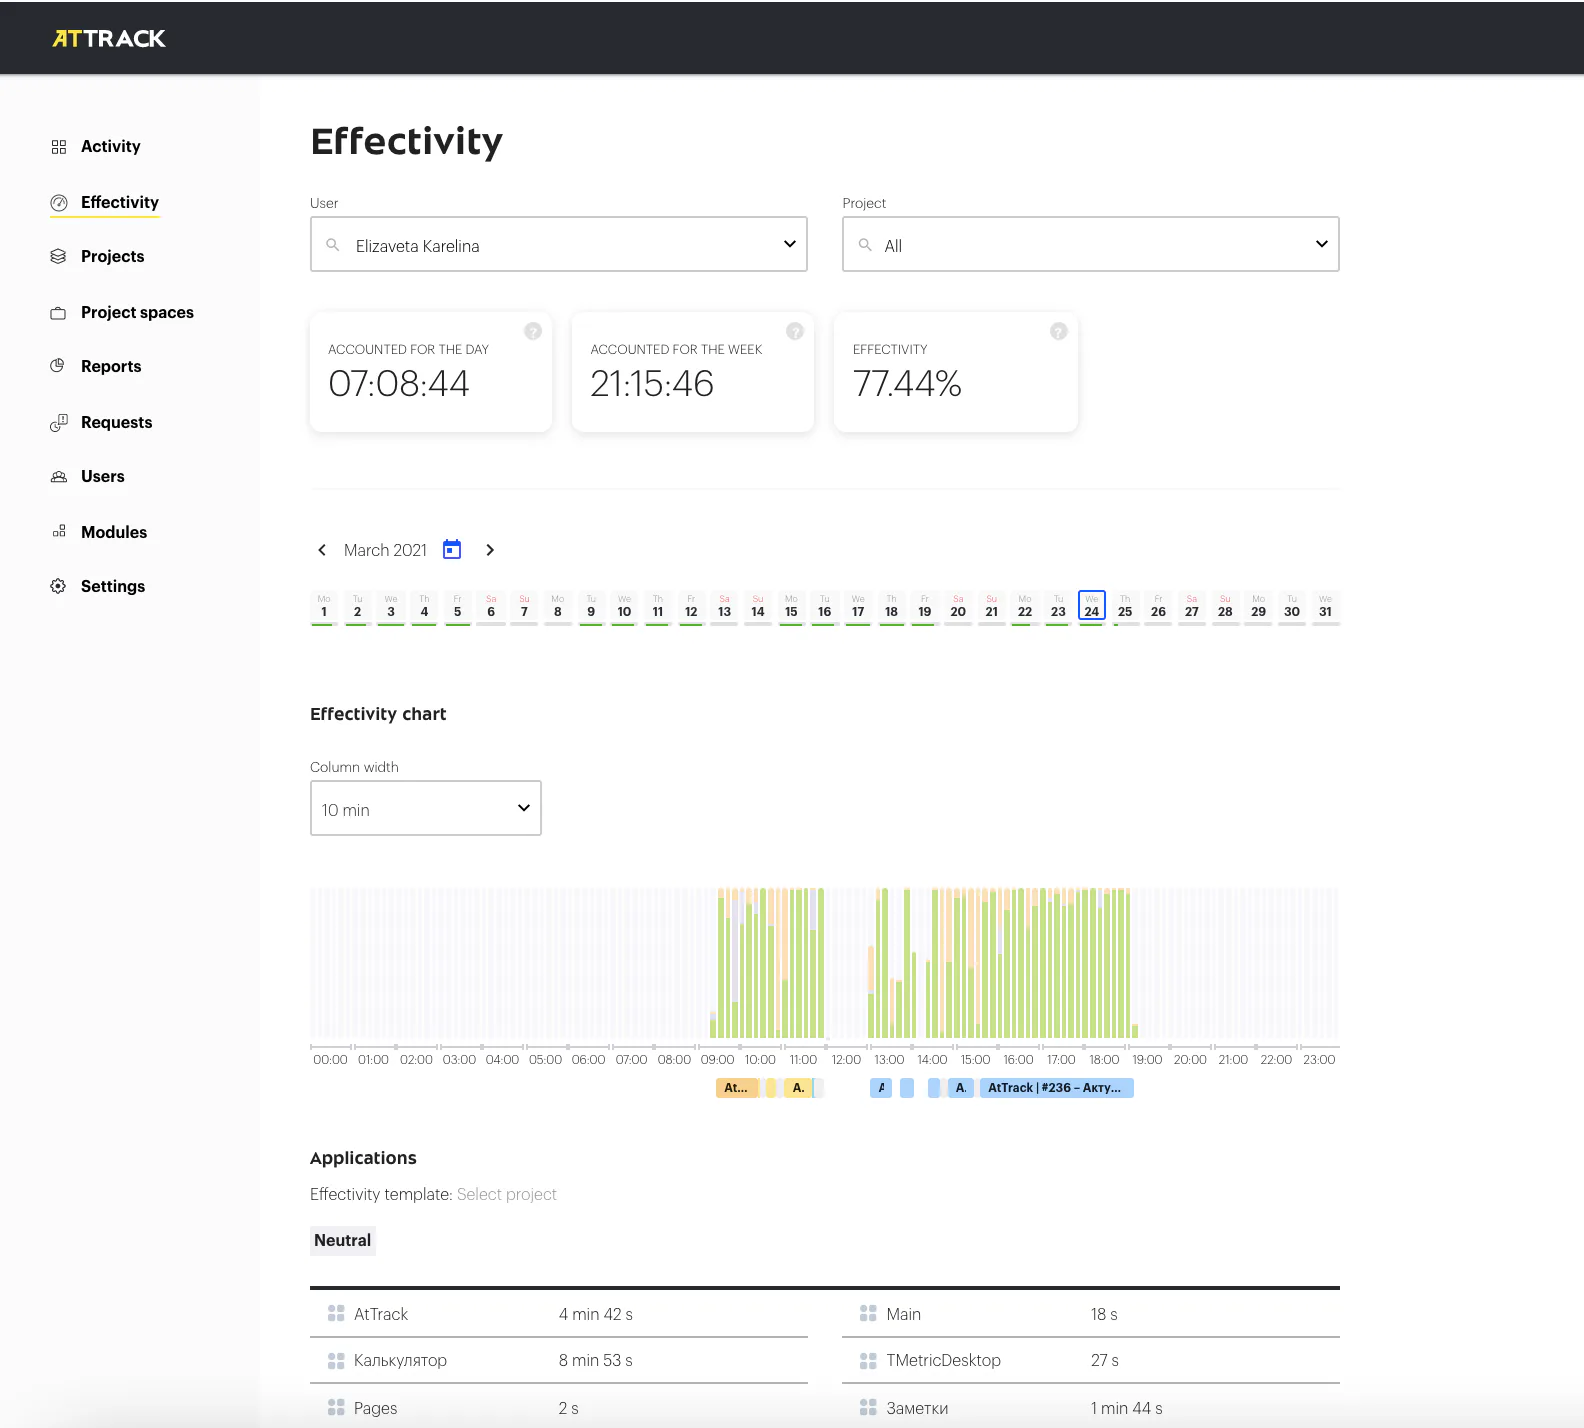Open the Projects menu item

(113, 257)
